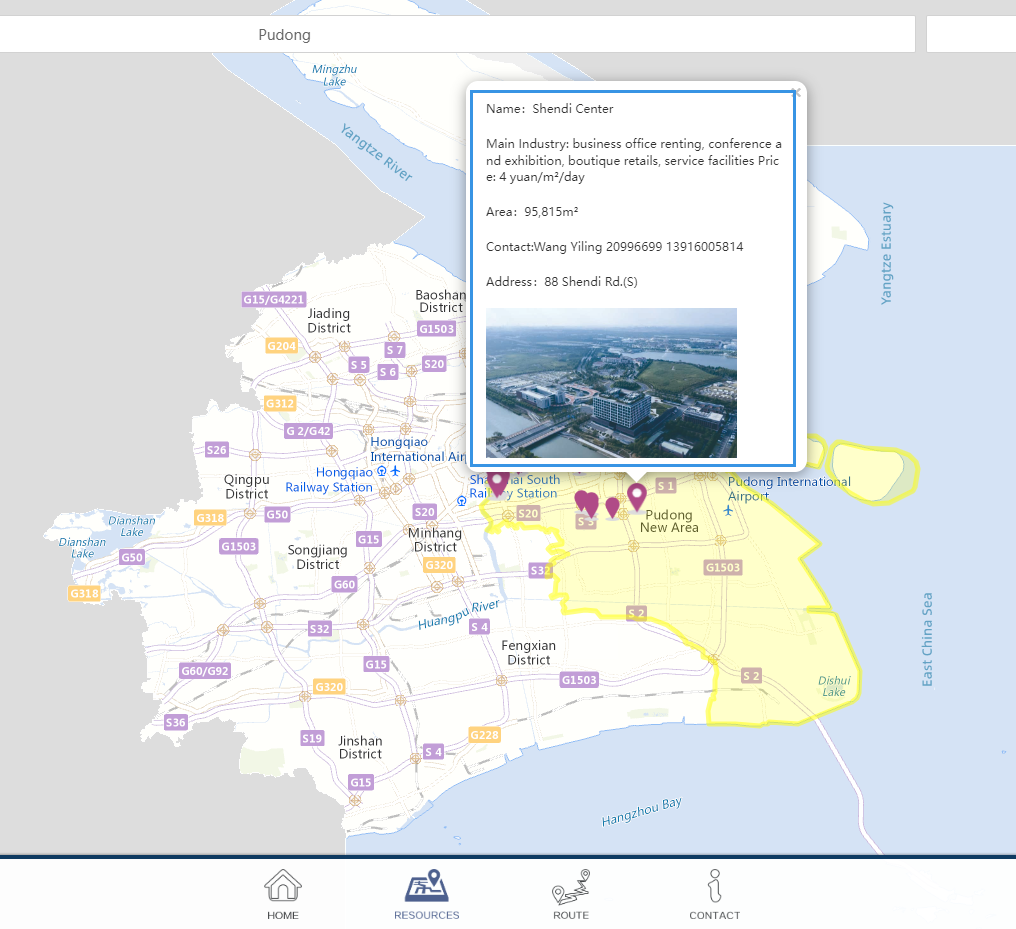The image size is (1016, 929).
Task: Click the G60/G92 highway badge
Action: tap(205, 671)
